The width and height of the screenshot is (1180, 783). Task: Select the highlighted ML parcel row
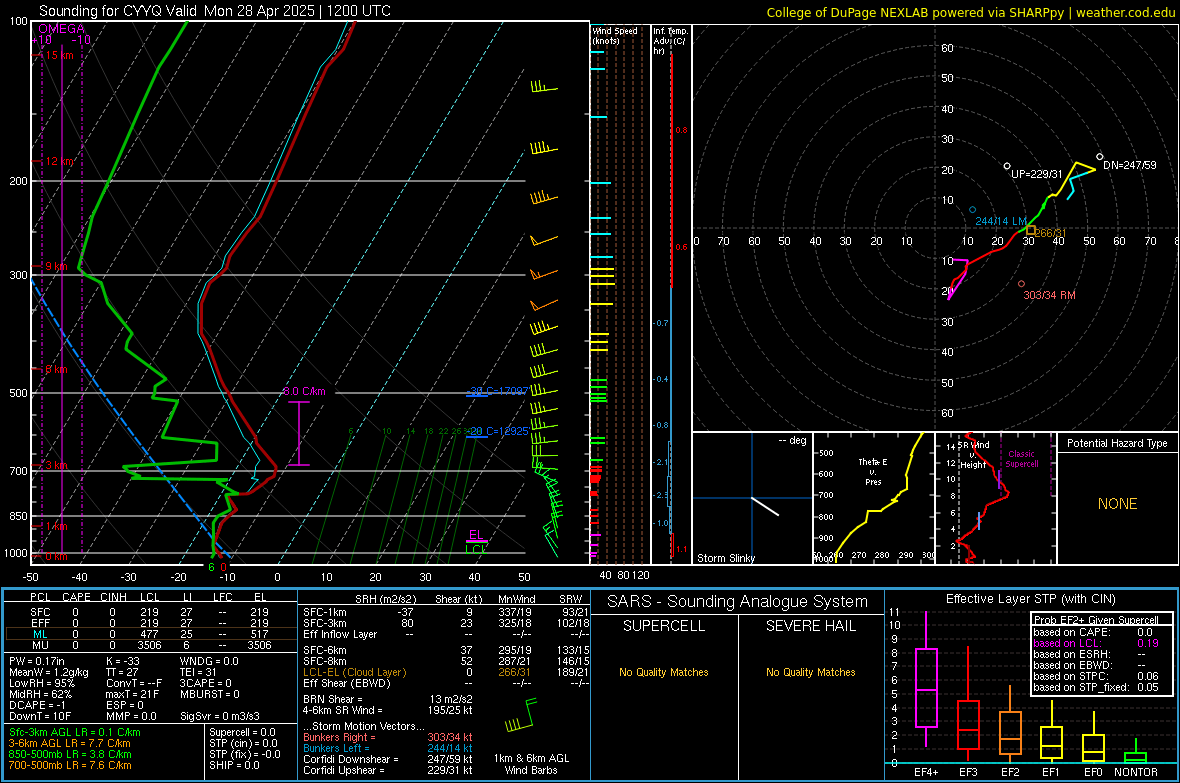pos(149,634)
